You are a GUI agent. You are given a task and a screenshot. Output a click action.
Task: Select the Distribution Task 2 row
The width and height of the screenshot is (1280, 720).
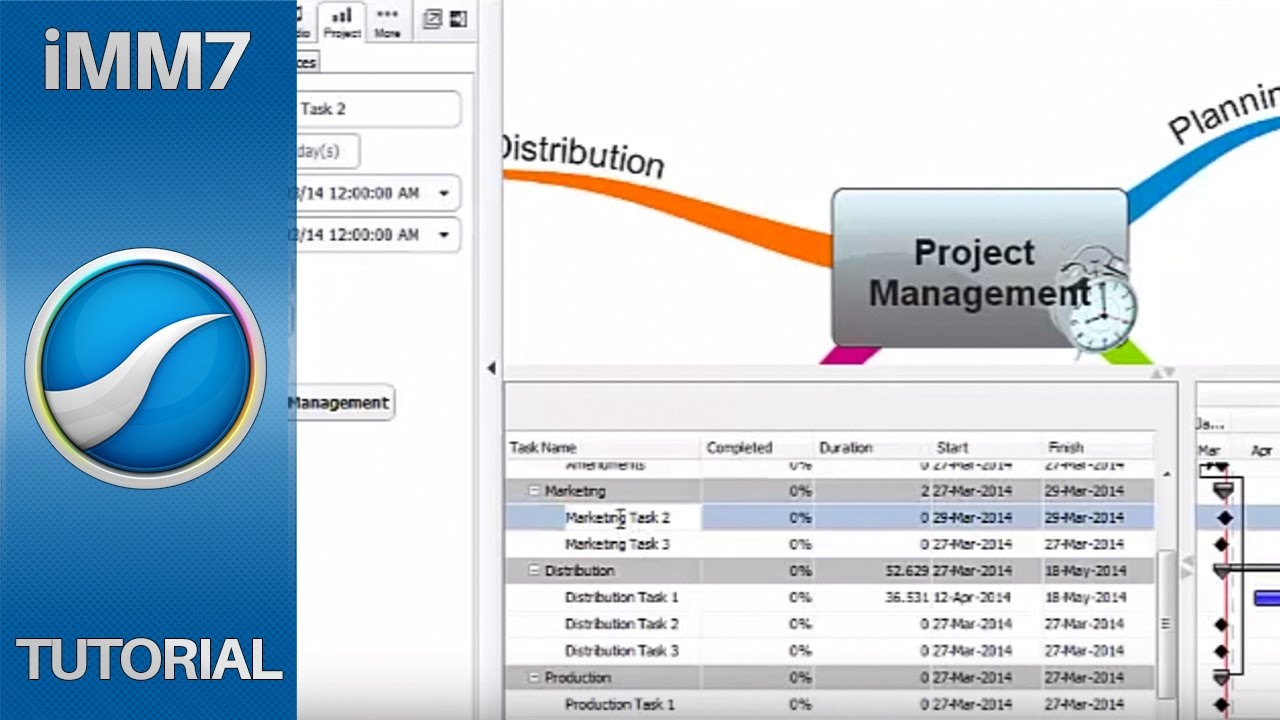coord(830,624)
